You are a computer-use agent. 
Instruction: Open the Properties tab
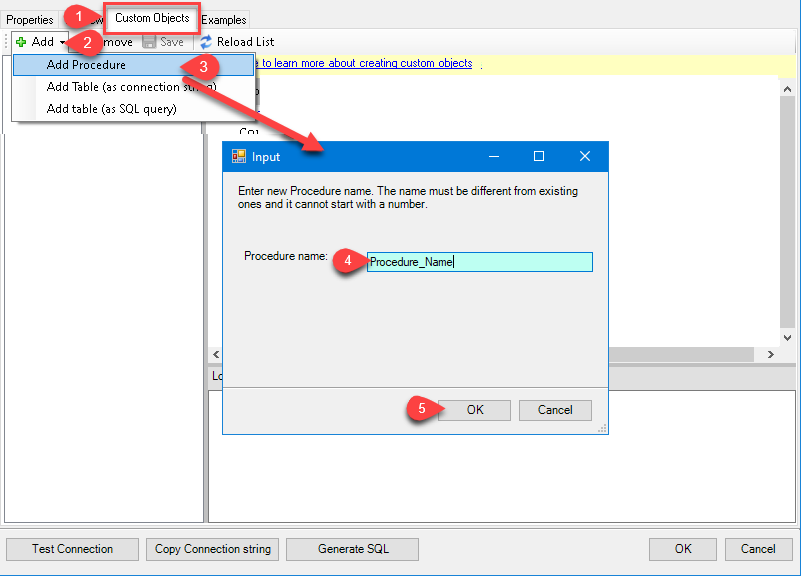[30, 20]
